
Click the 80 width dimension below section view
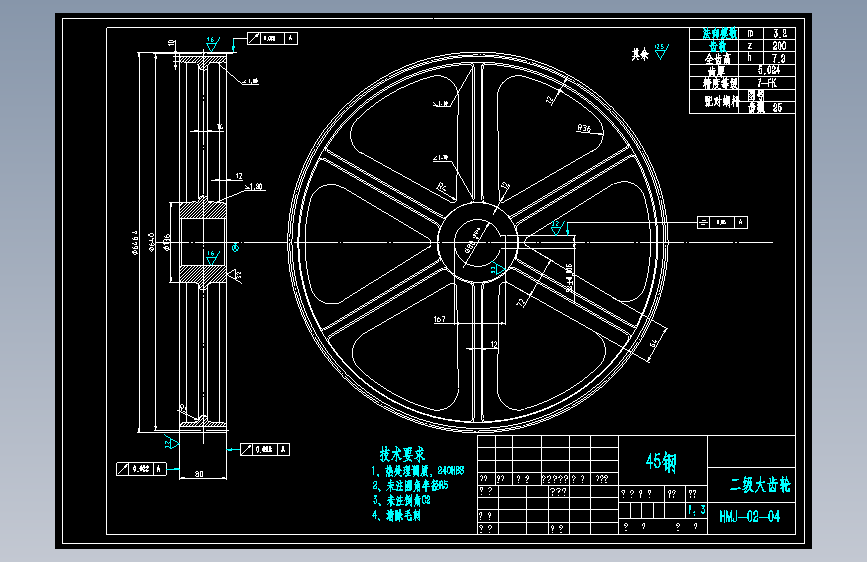(x=199, y=474)
